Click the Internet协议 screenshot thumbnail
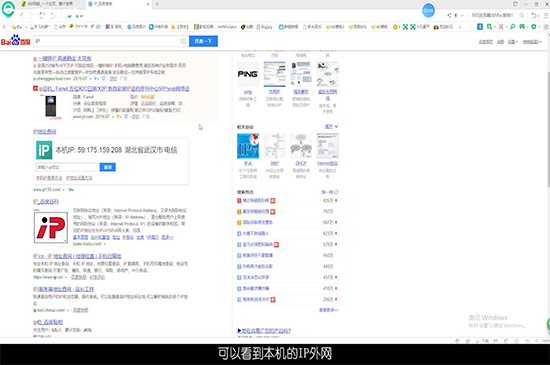This screenshot has width=550, height=365. coord(328,146)
